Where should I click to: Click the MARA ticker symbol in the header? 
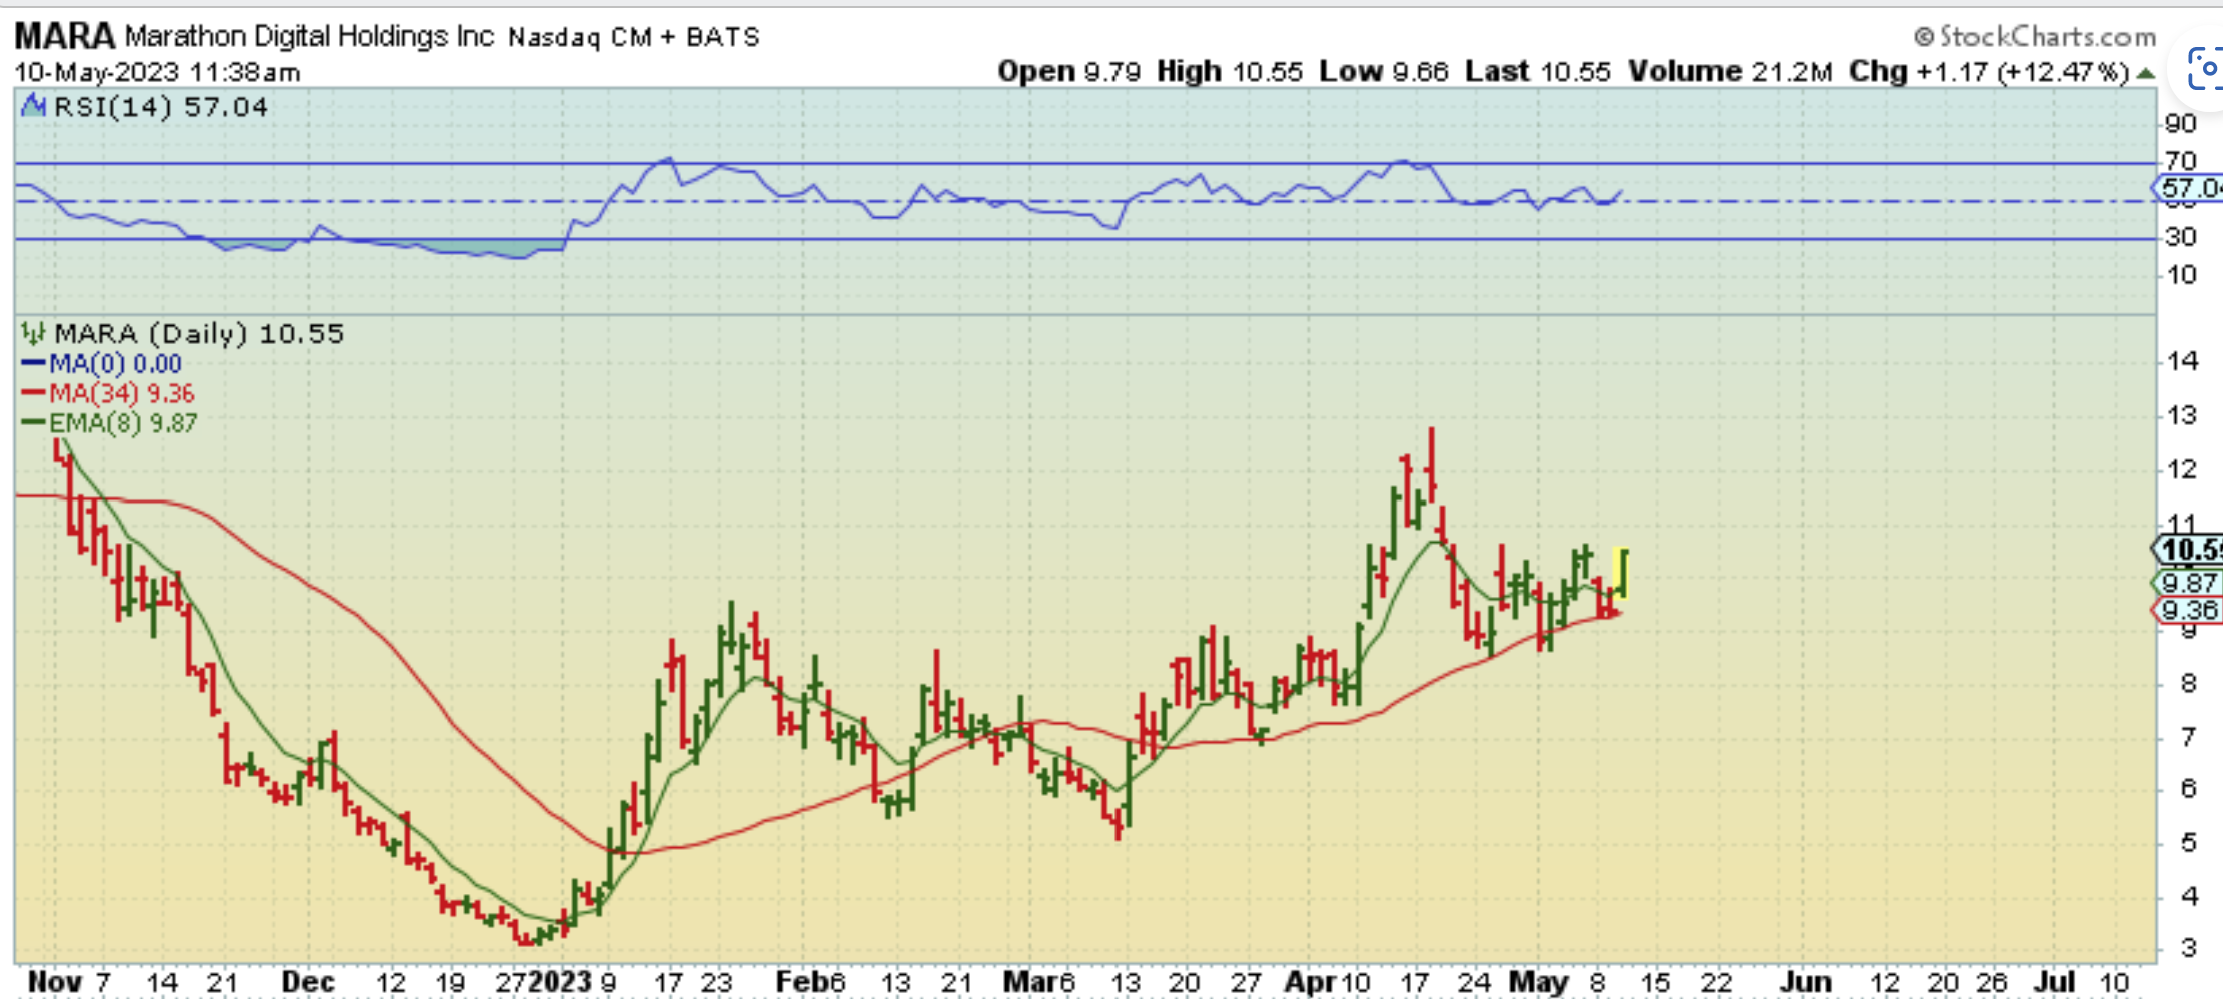(x=64, y=36)
